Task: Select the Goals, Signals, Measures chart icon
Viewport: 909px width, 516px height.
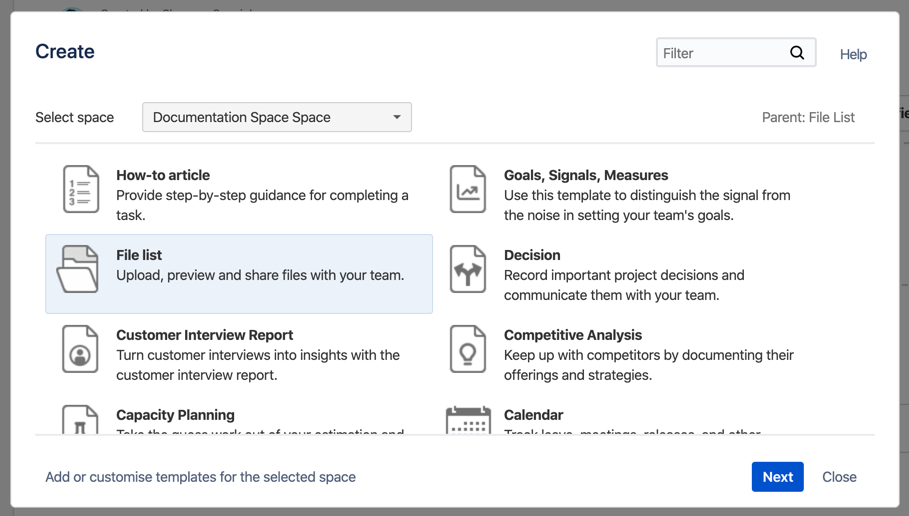Action: coord(468,189)
